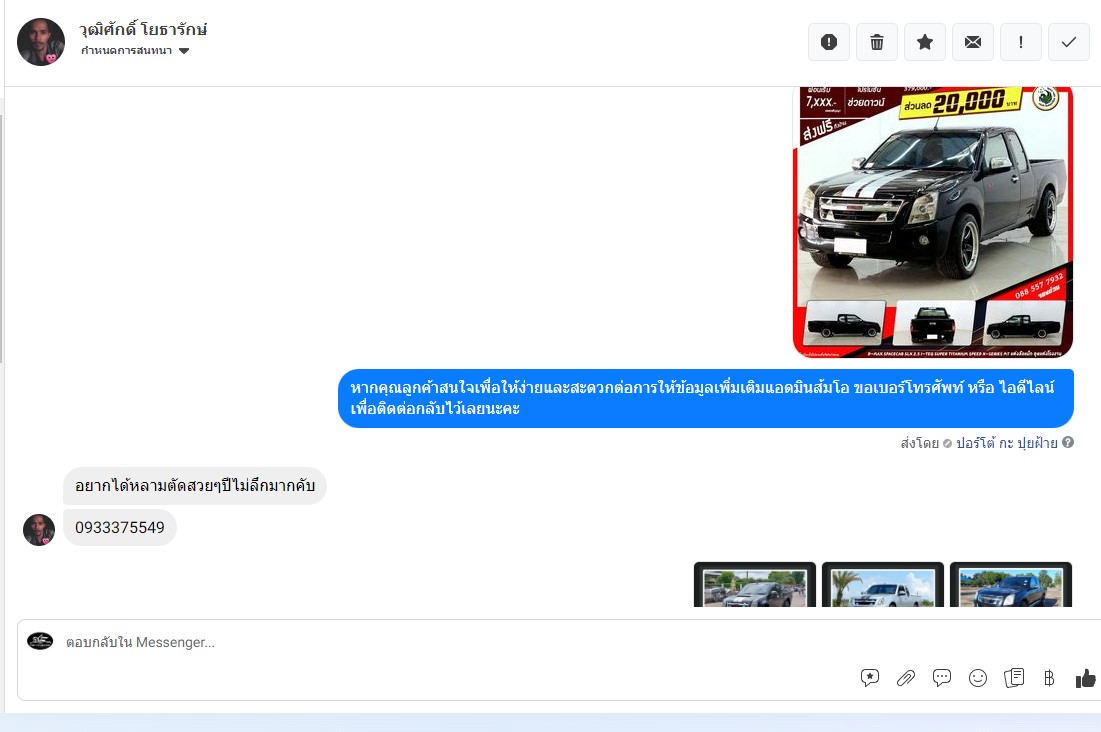
Task: Open the speech bubble with dots icon
Action: pyautogui.click(x=942, y=678)
